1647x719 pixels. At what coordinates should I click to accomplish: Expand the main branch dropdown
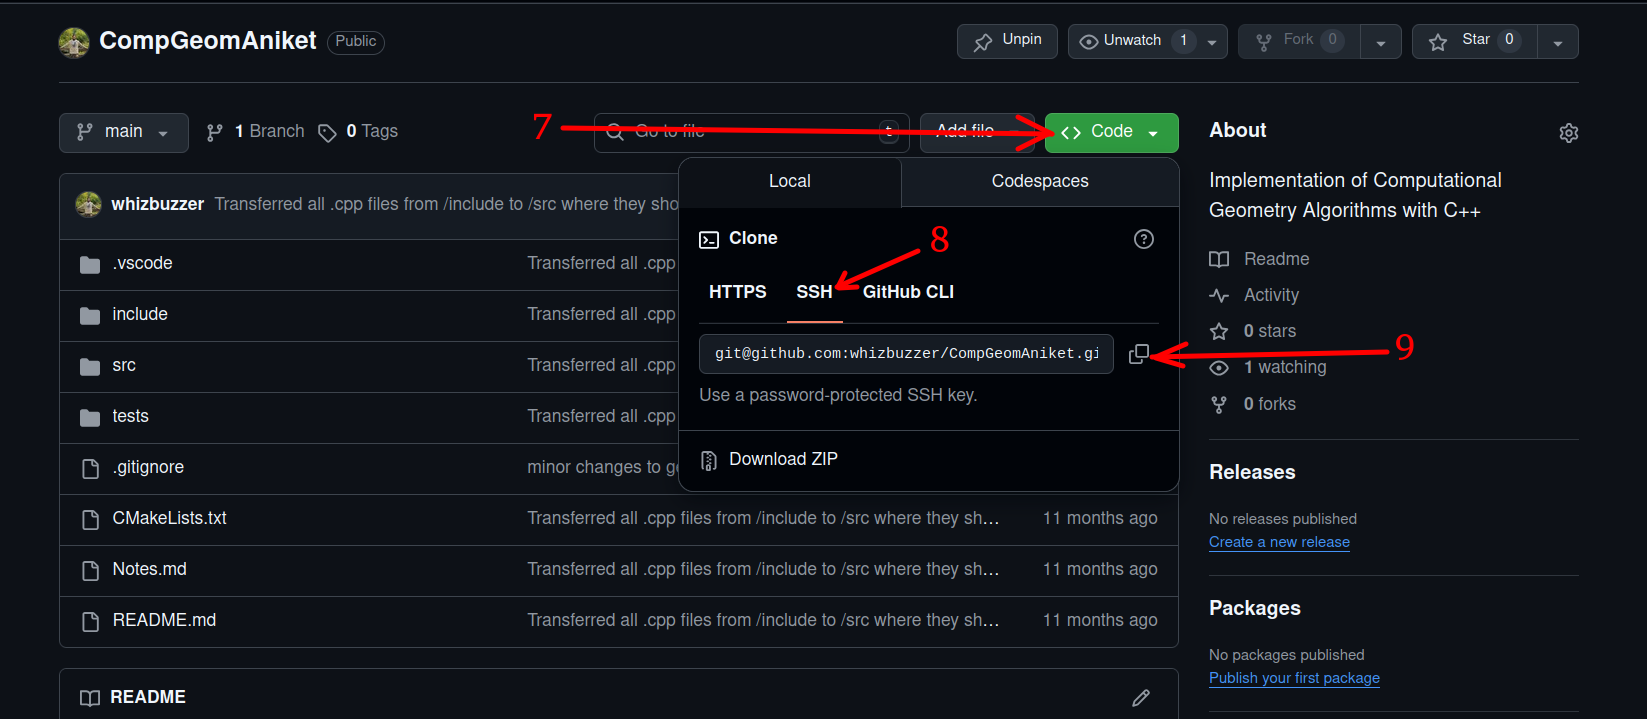point(124,132)
